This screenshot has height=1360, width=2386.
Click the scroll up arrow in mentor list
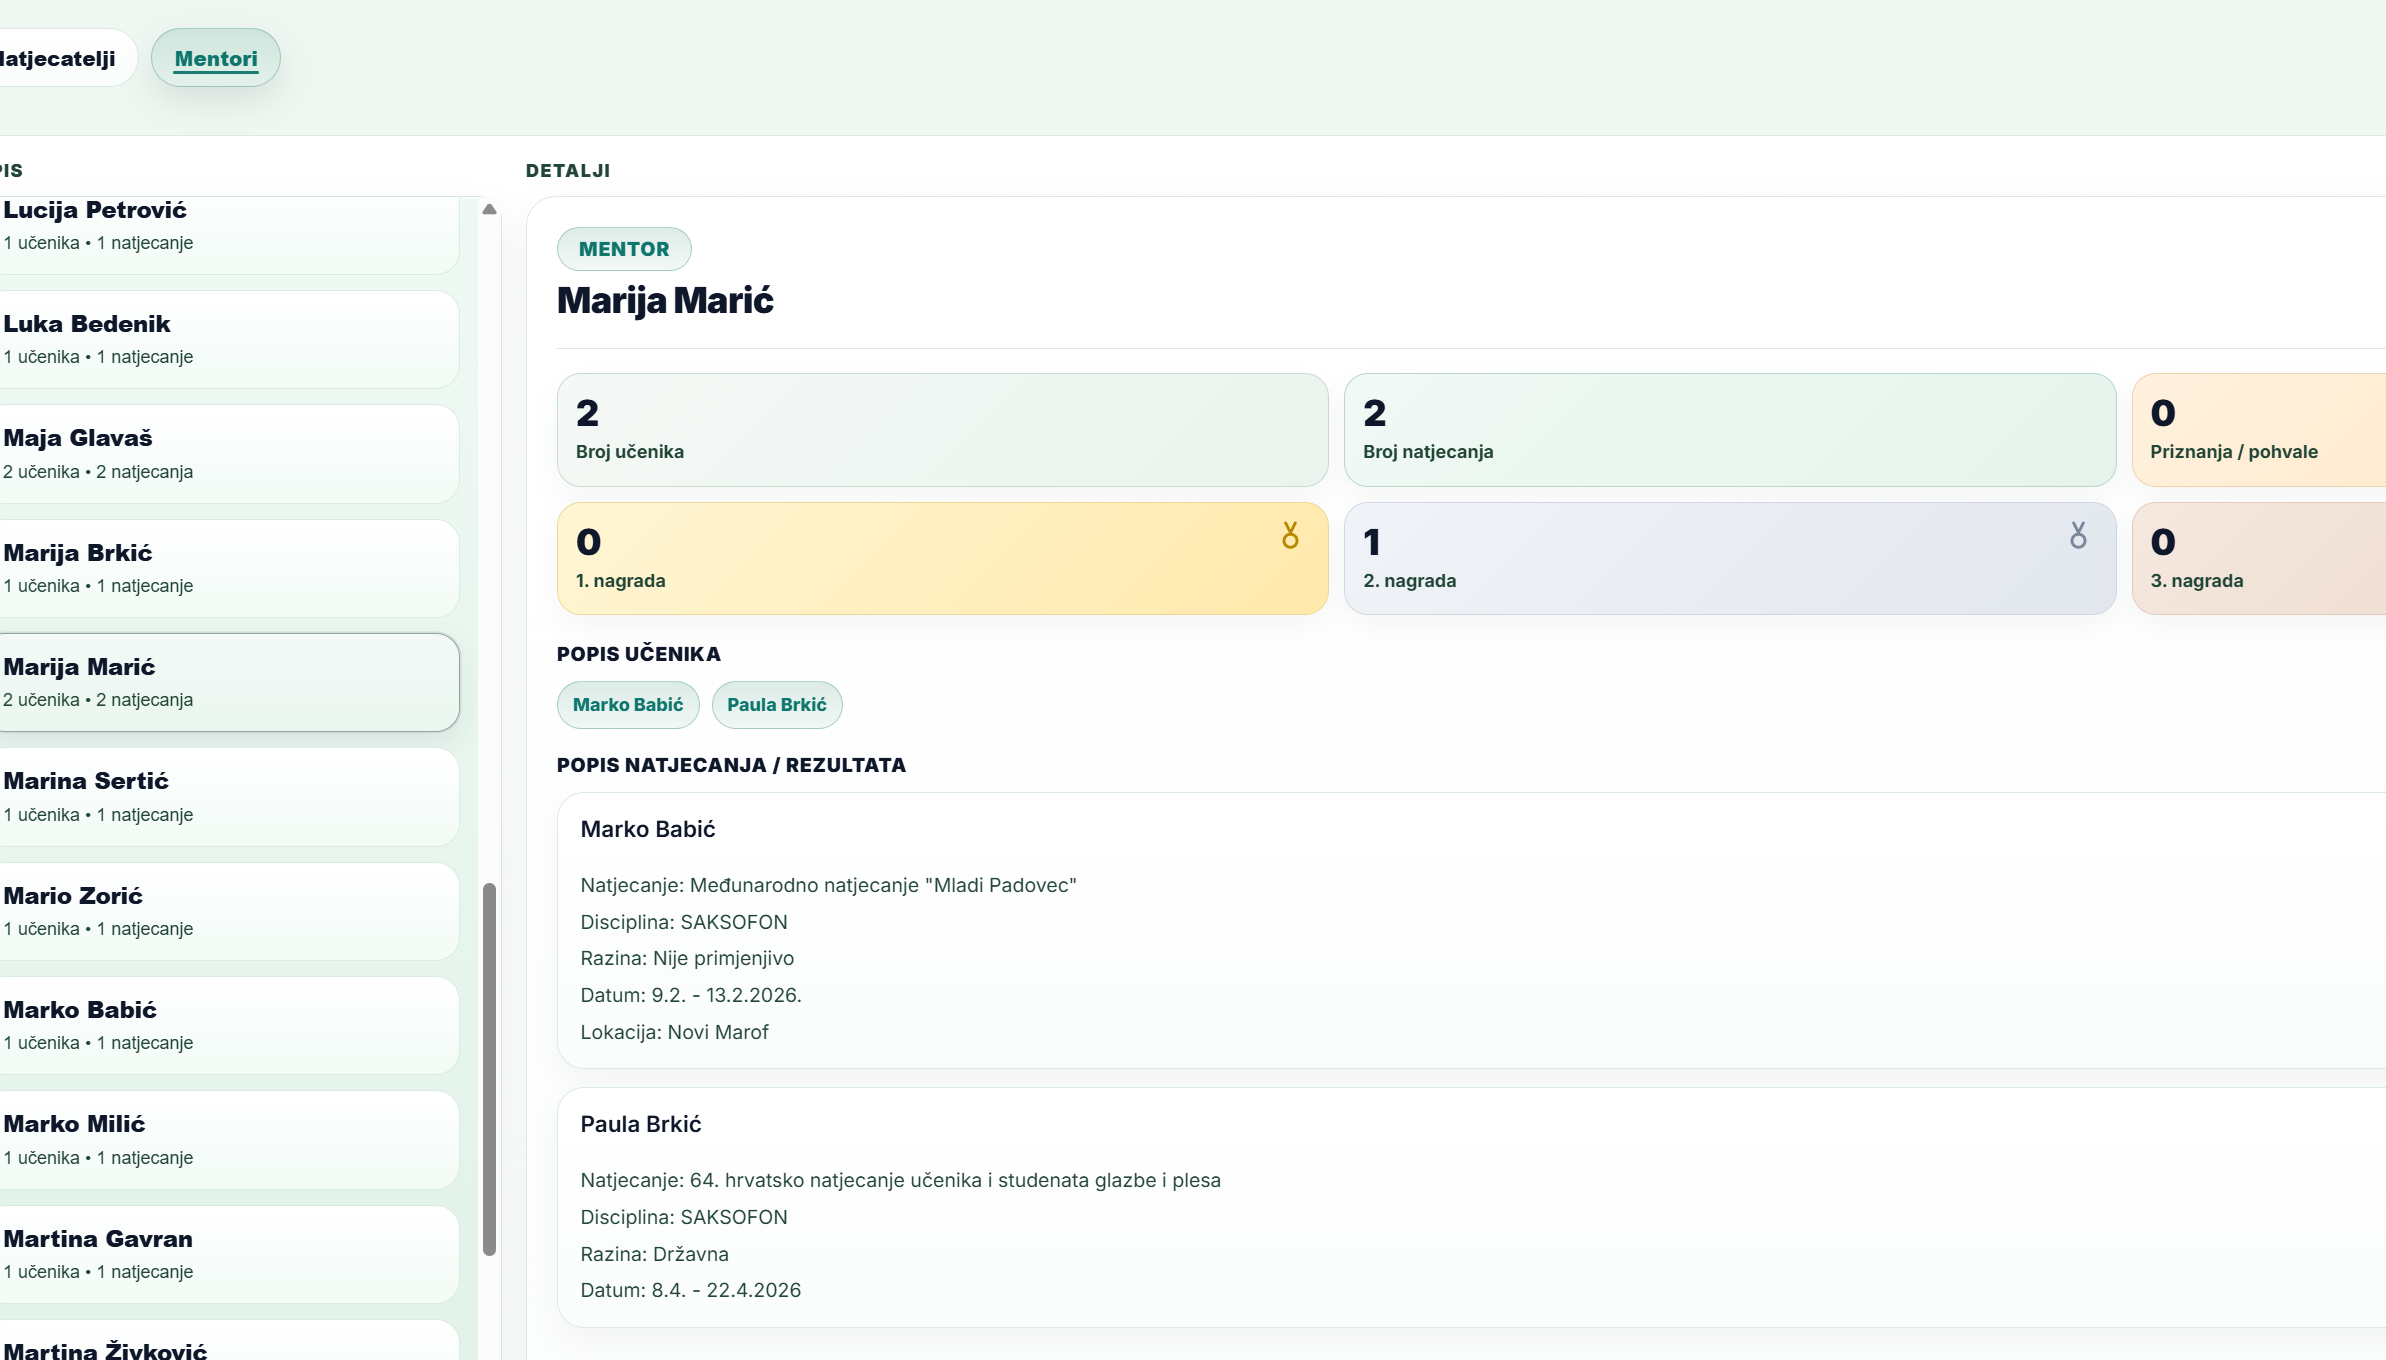[x=489, y=210]
